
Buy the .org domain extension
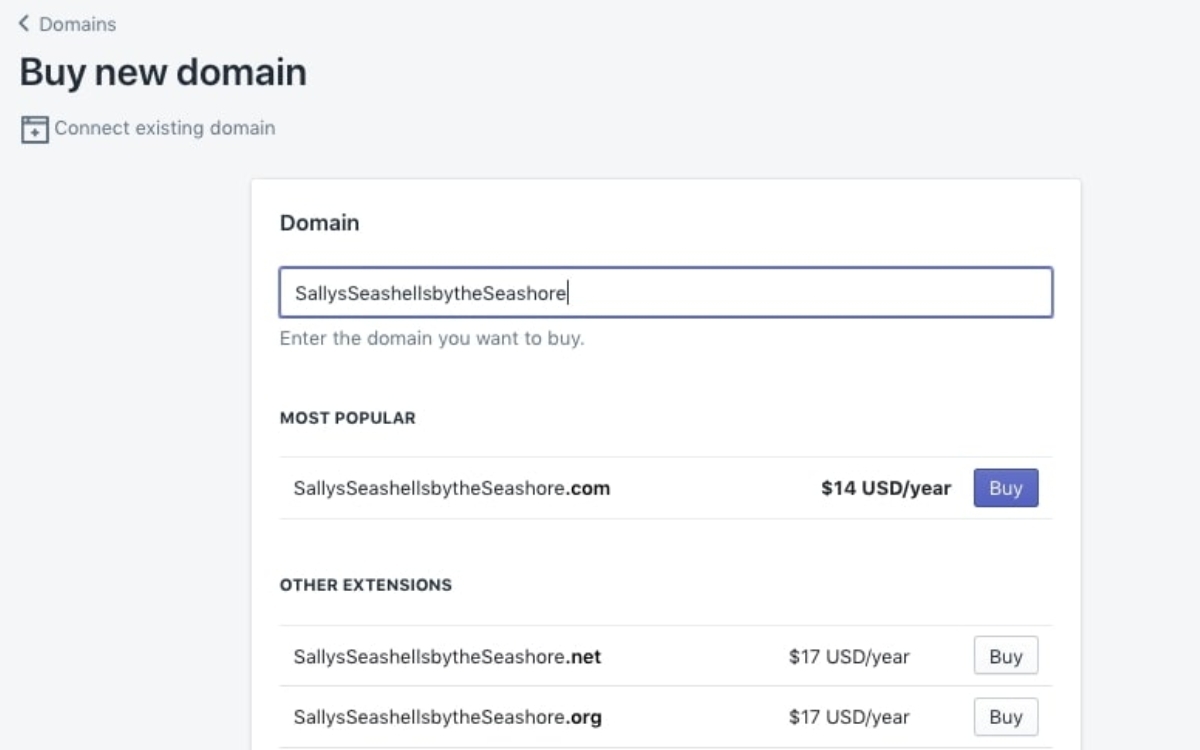coord(1006,717)
